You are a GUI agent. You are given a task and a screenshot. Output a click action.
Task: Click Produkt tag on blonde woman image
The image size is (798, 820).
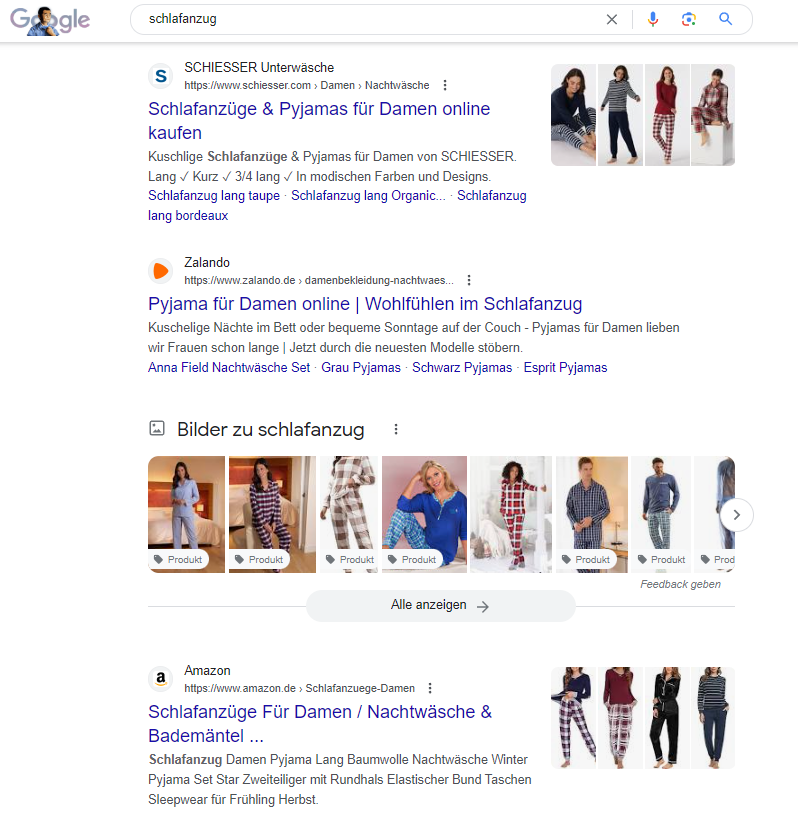tap(413, 560)
